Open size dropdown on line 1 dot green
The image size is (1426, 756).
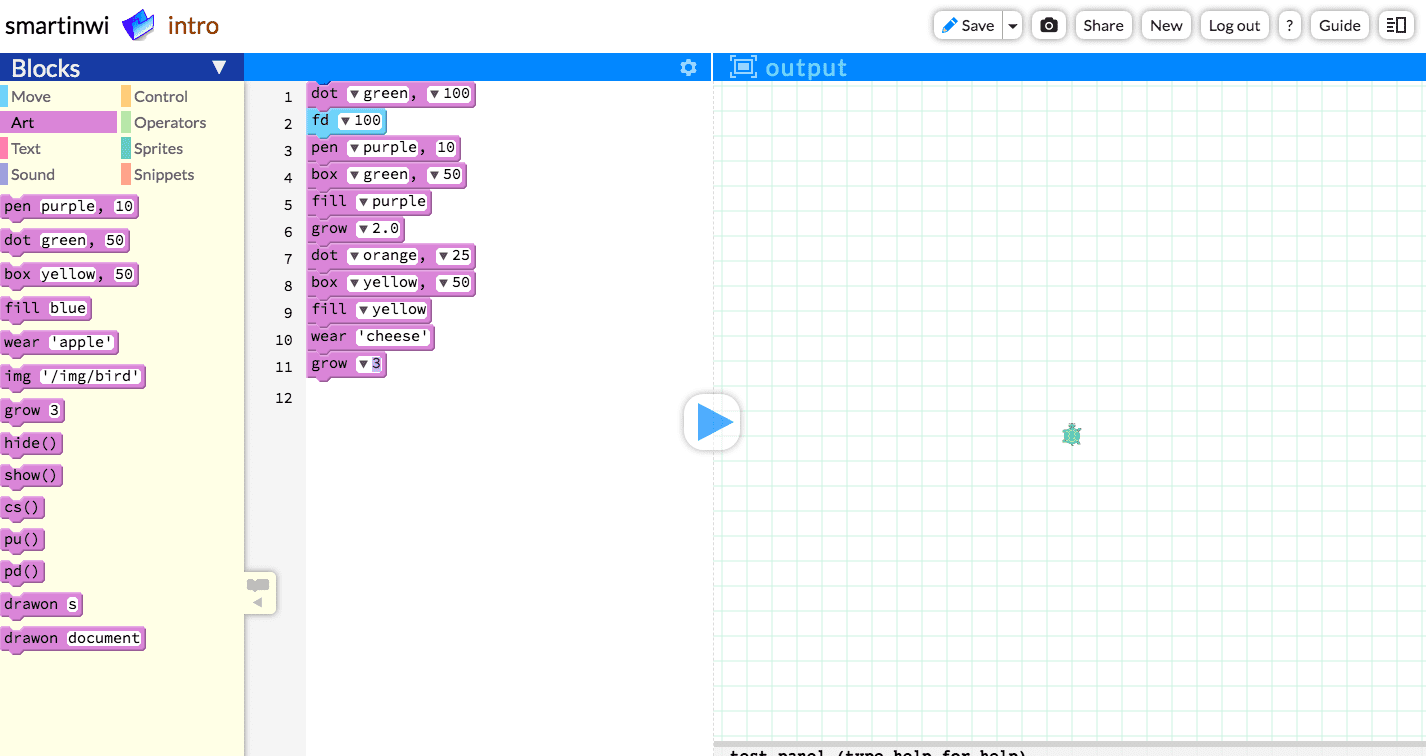pos(434,94)
